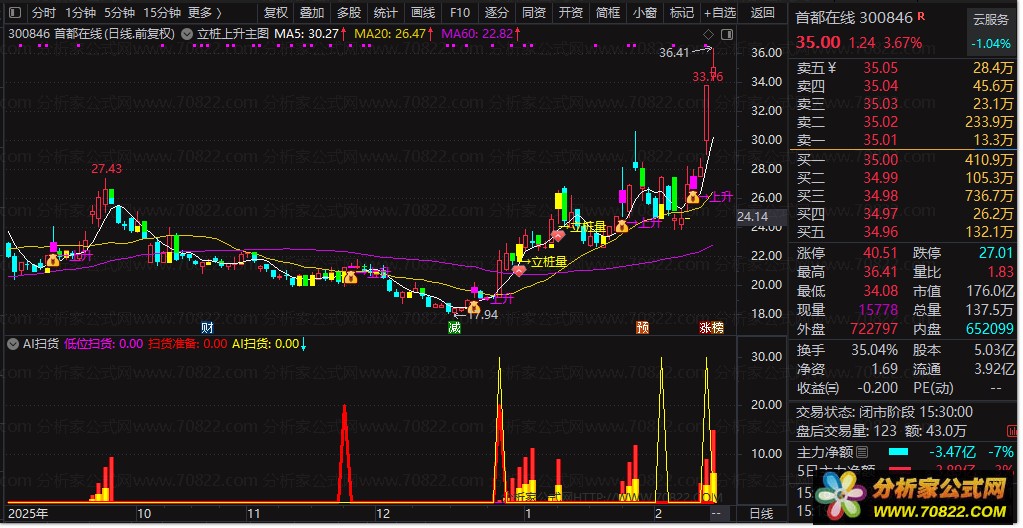Toggle right panel layout icon above chart
This screenshot has width=1023, height=528.
click(x=727, y=34)
